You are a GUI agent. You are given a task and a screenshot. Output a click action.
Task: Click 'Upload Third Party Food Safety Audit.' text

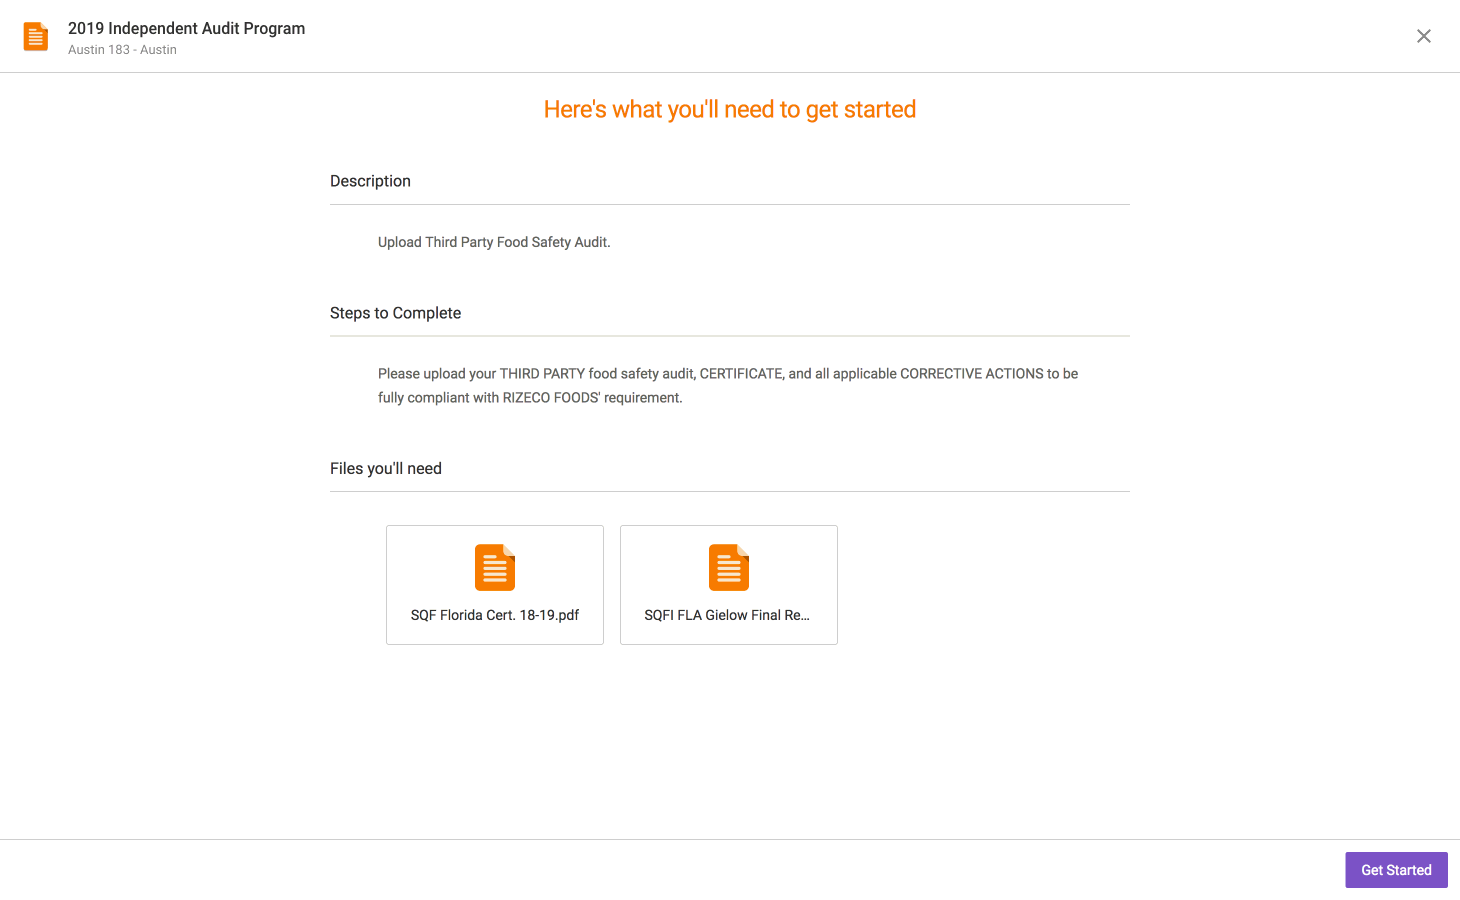pyautogui.click(x=494, y=242)
